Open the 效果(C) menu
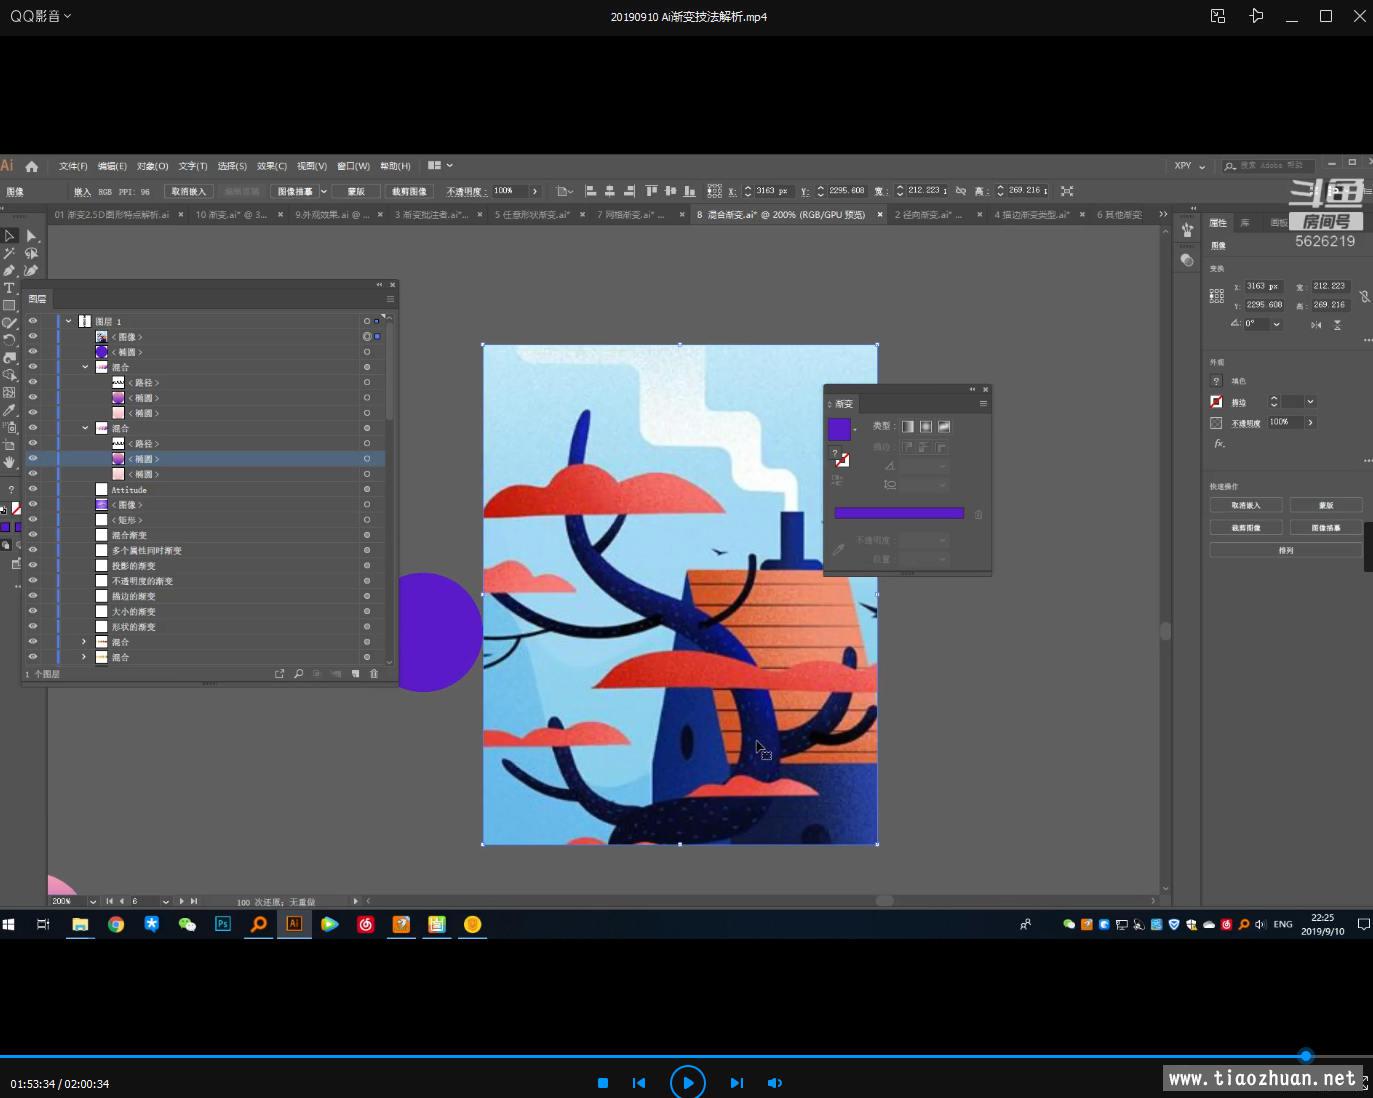The height and width of the screenshot is (1098, 1373). 272,166
